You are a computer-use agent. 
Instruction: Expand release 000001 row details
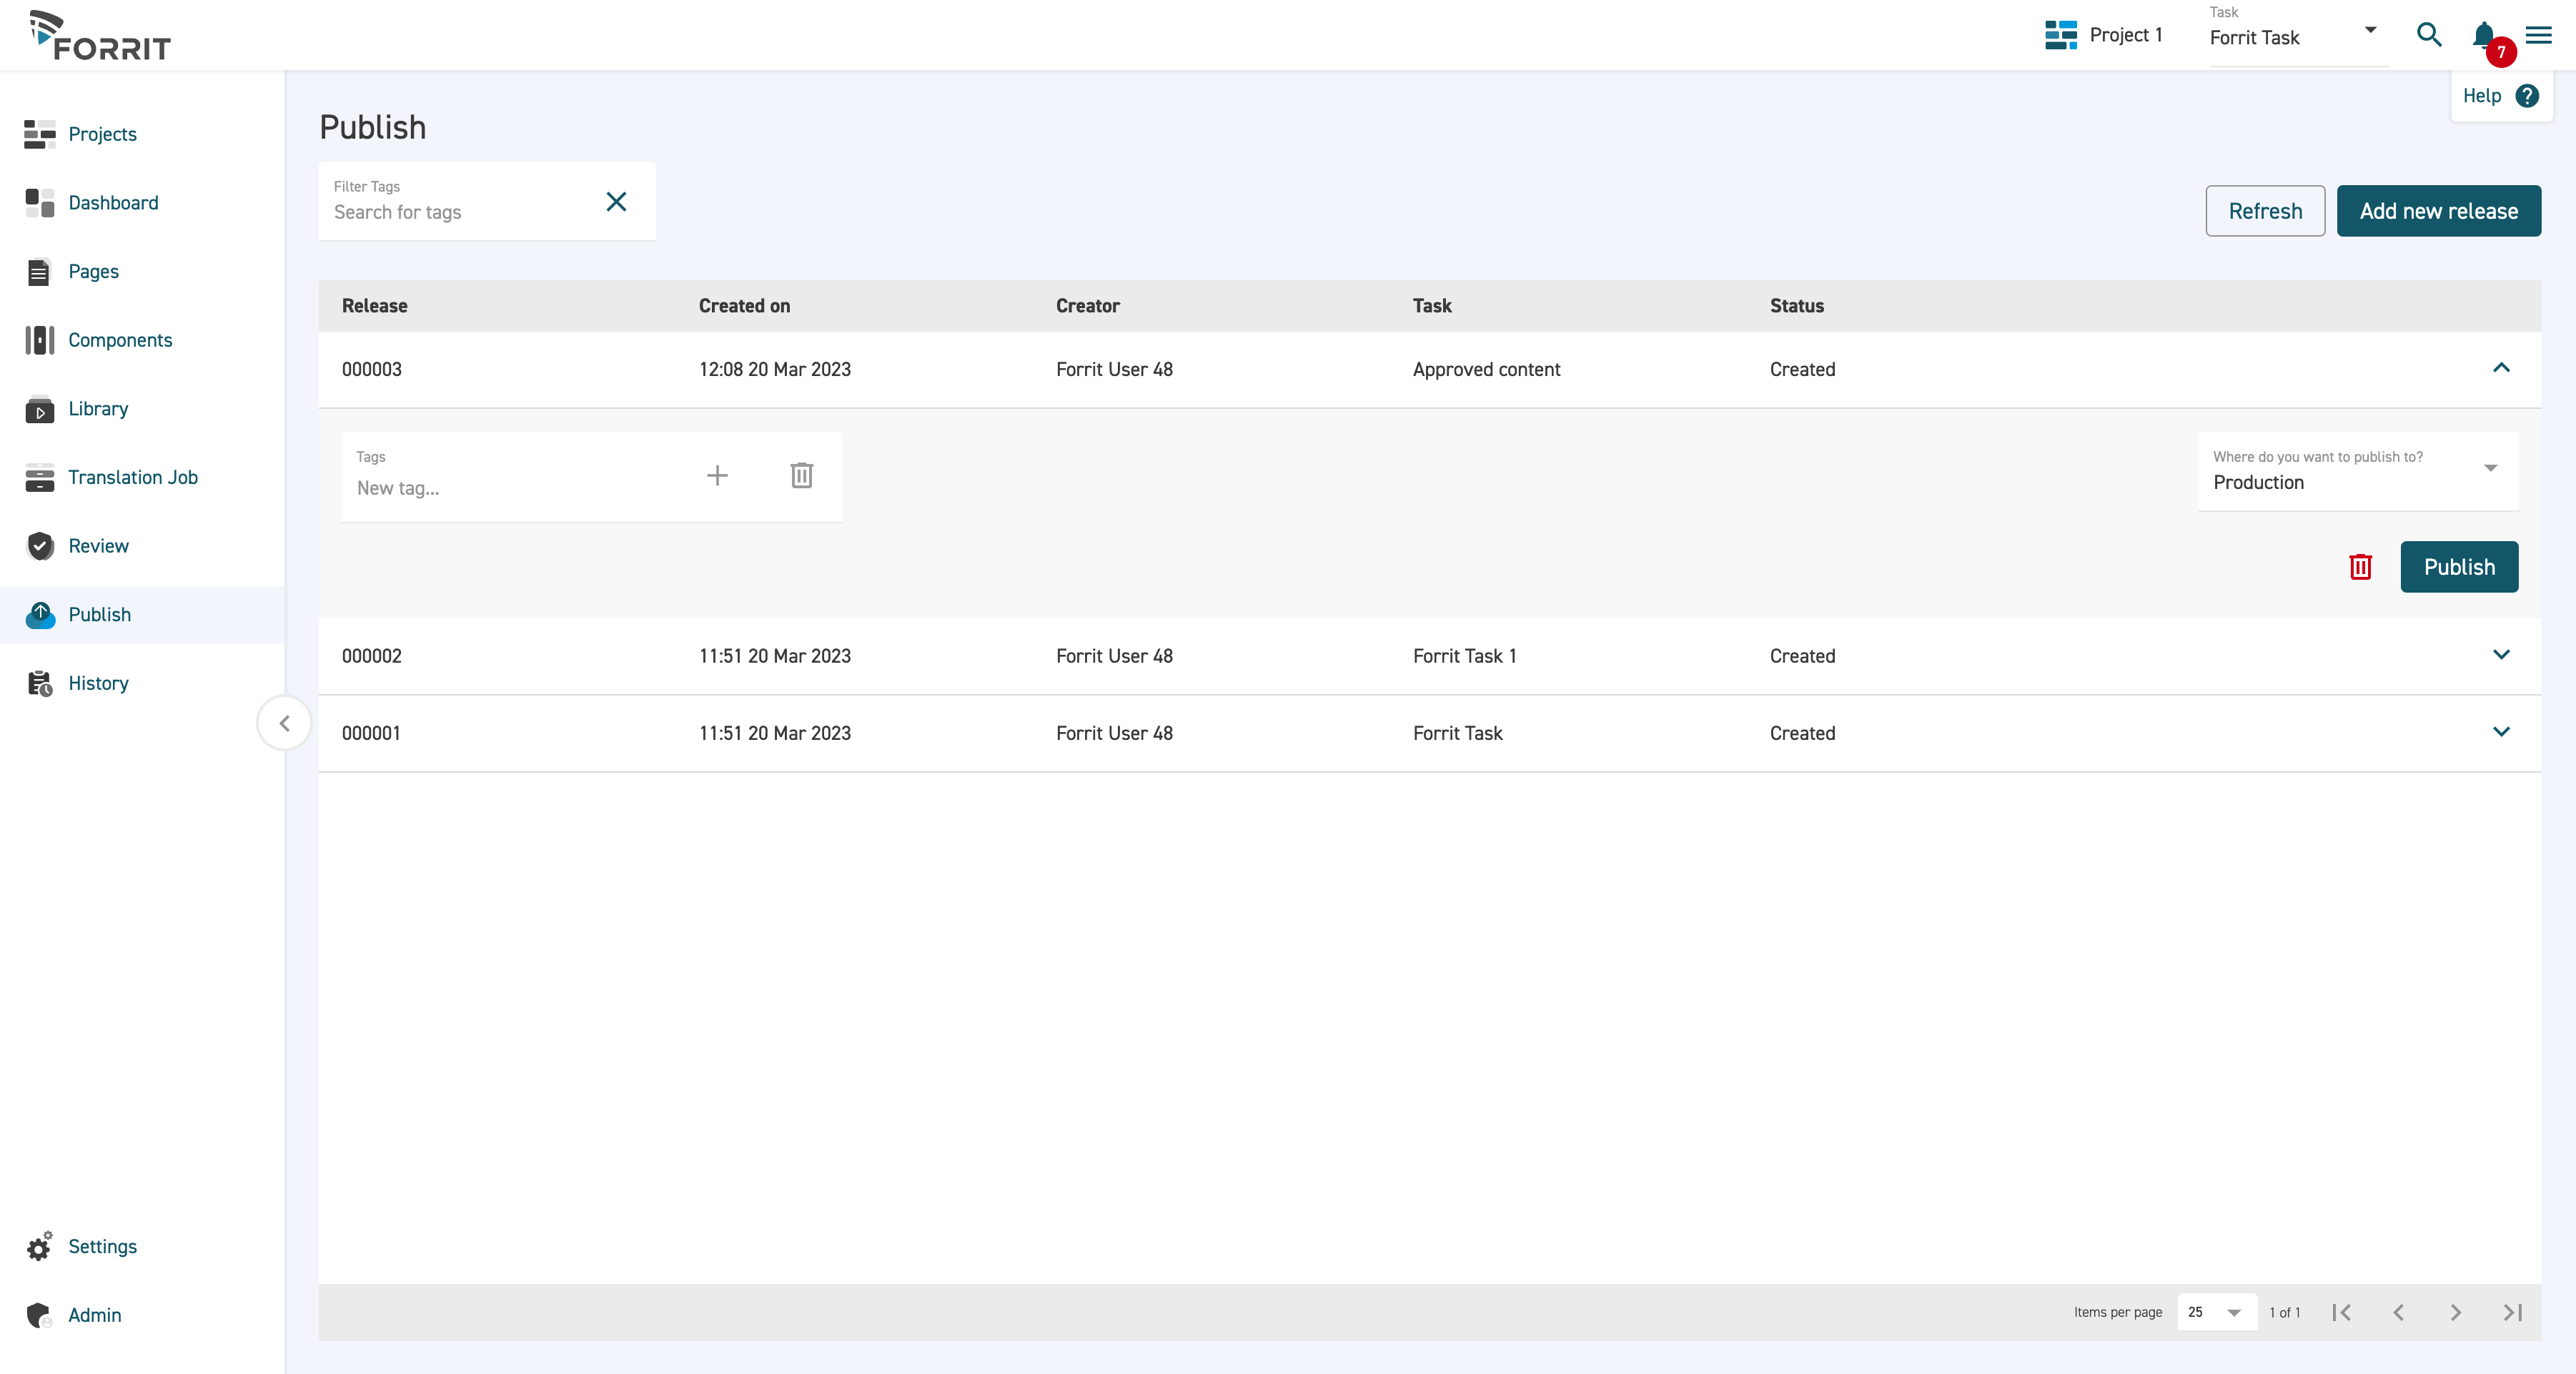click(2500, 731)
